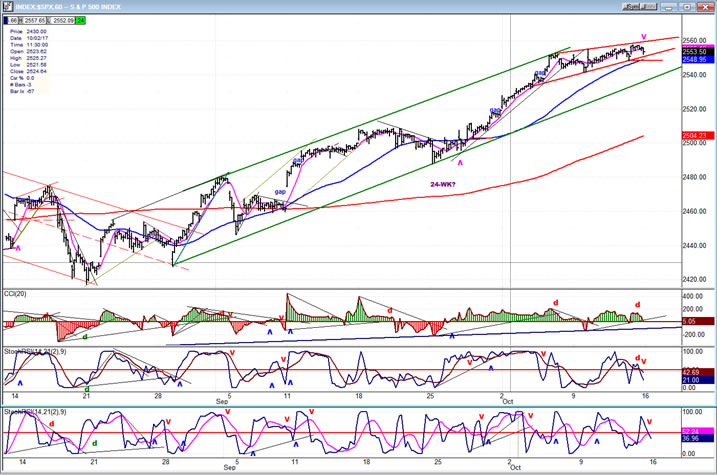Click the green d marker in CCI panel
The image size is (717, 475).
(x=84, y=337)
